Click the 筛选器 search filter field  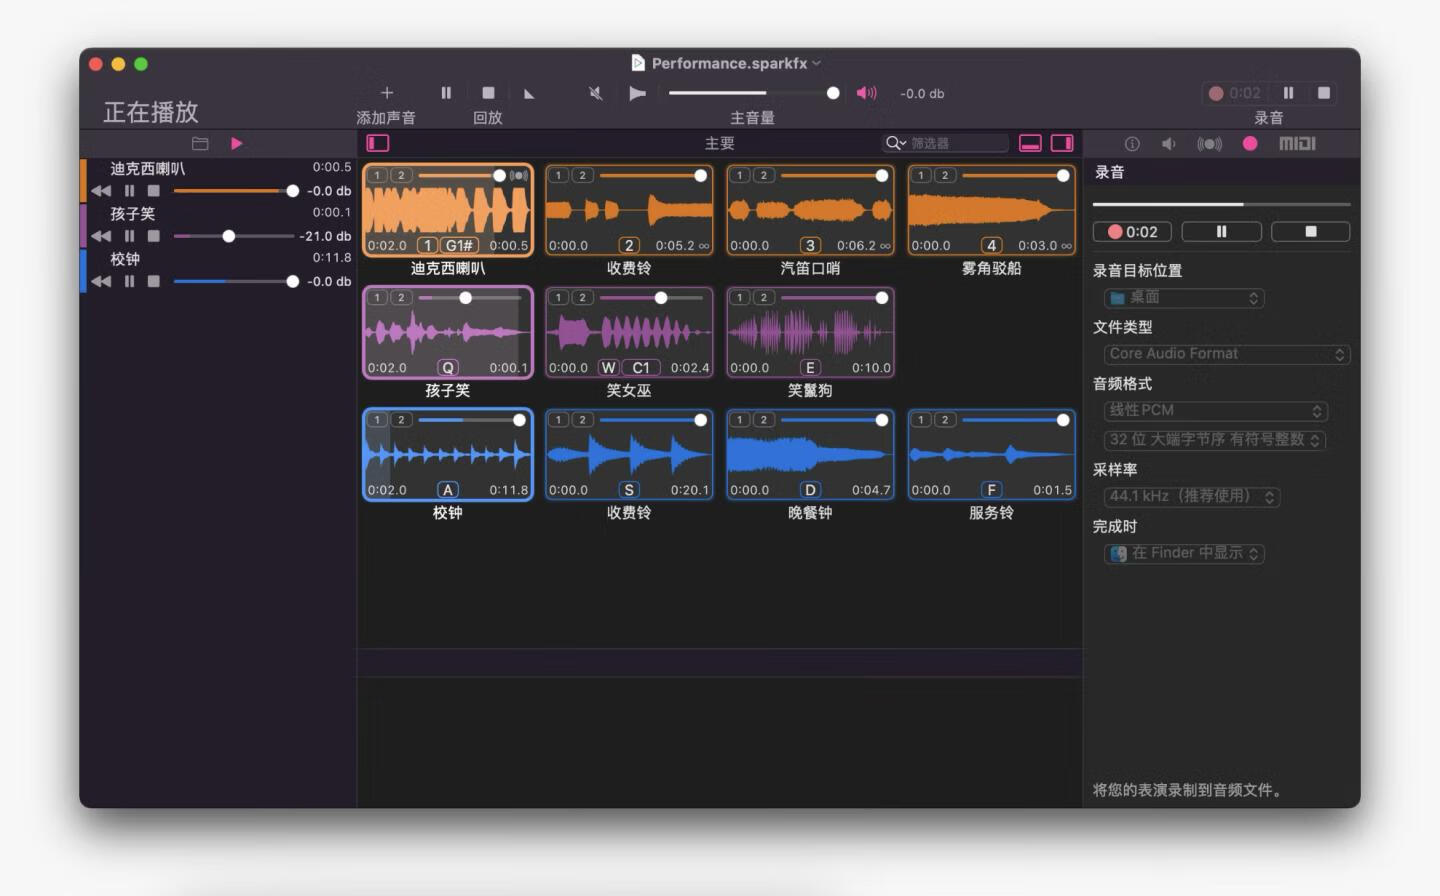pos(955,144)
